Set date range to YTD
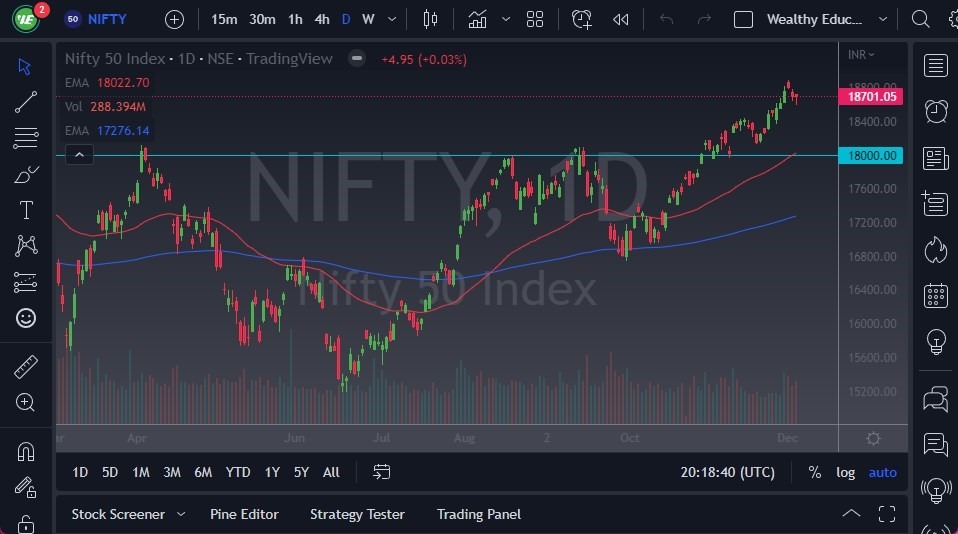958x534 pixels. [238, 472]
